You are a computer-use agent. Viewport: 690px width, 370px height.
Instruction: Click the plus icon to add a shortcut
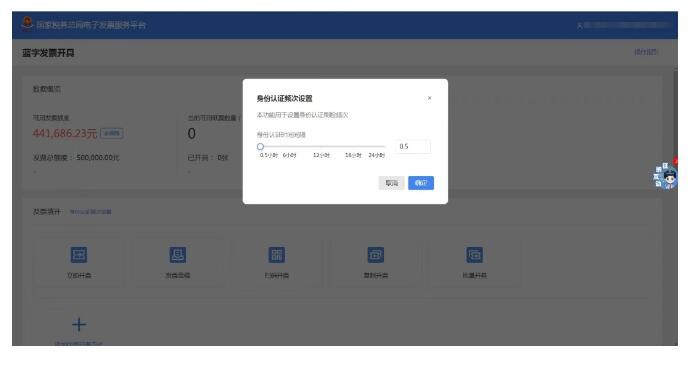(79, 325)
